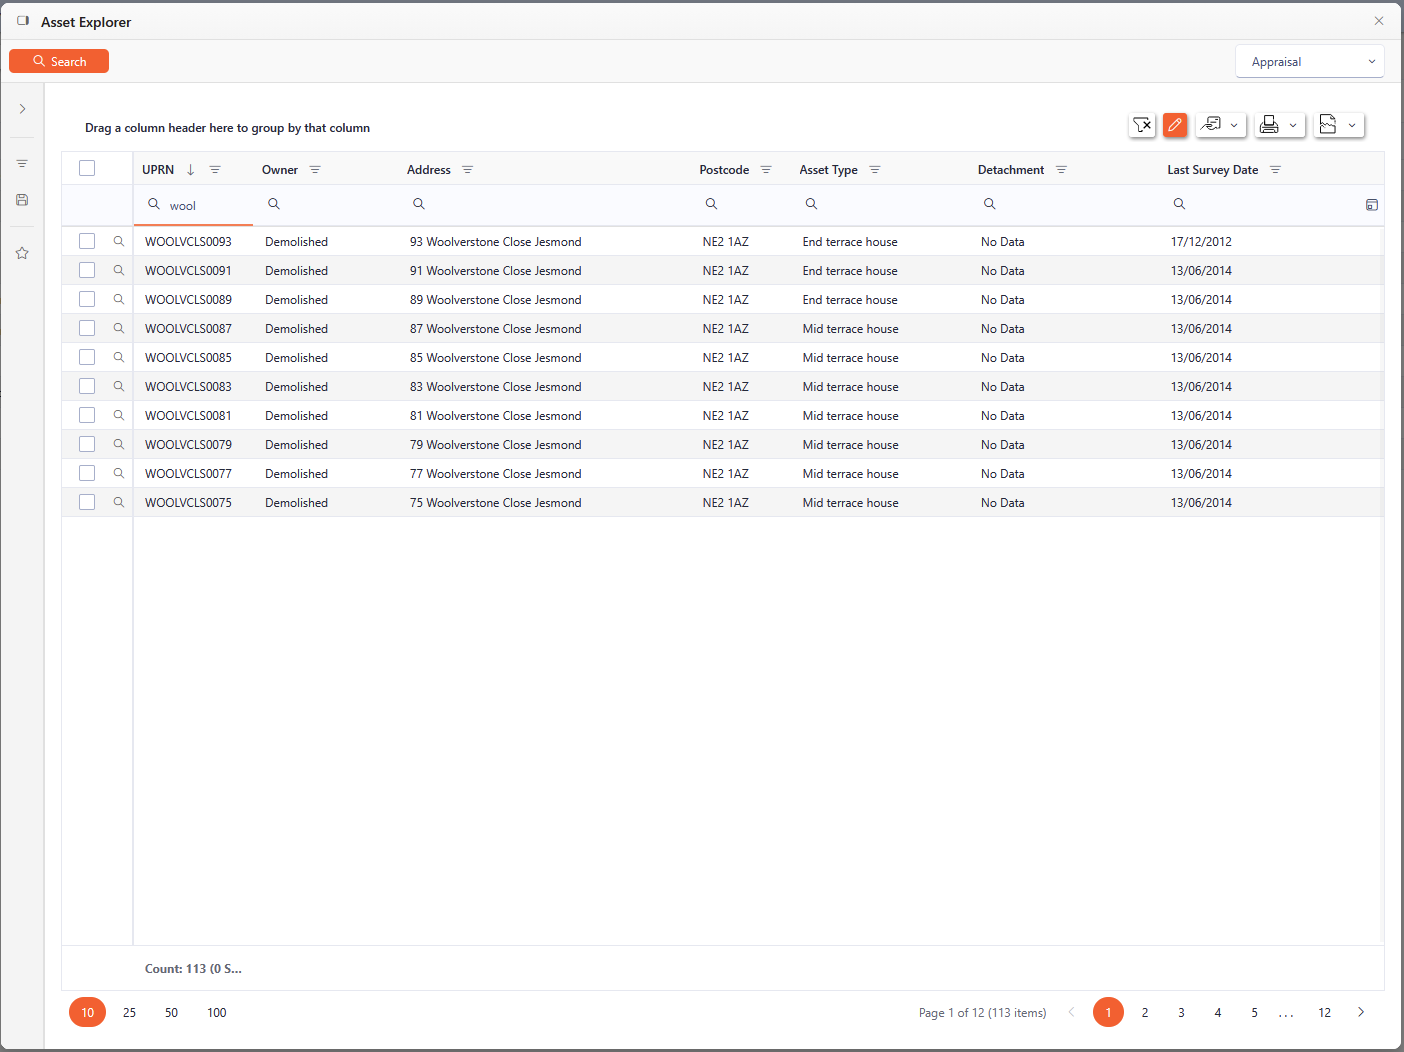Click the calendar icon in filter row
The width and height of the screenshot is (1404, 1052).
(1371, 205)
